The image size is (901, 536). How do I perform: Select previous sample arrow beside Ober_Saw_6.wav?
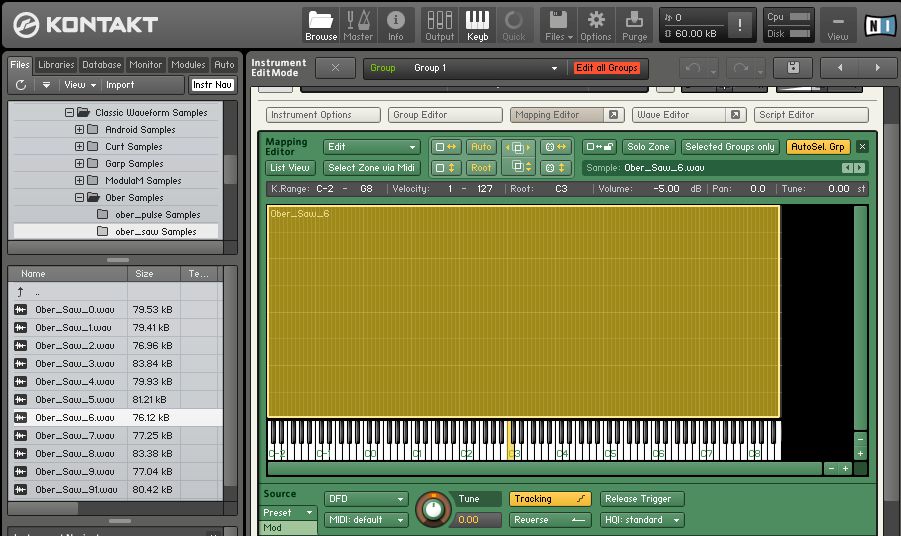(847, 168)
